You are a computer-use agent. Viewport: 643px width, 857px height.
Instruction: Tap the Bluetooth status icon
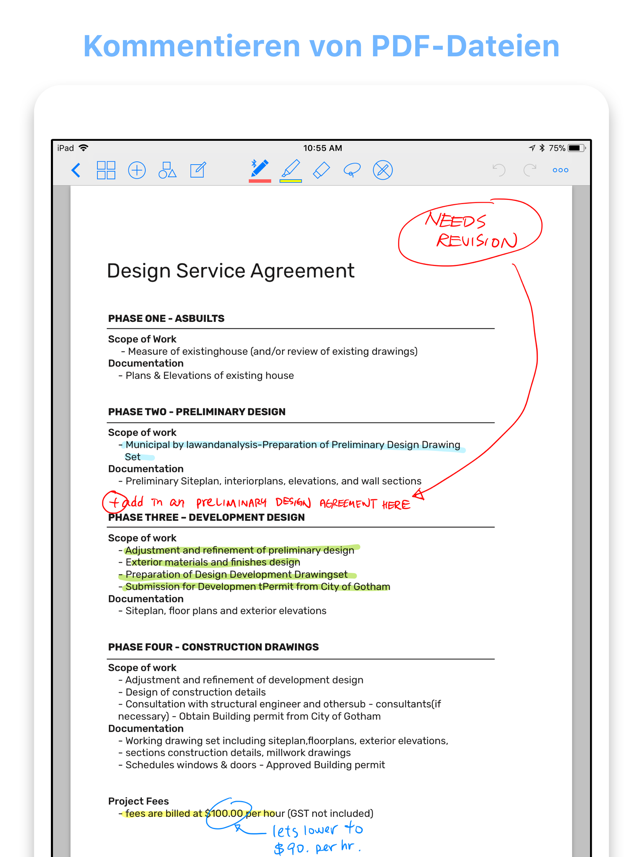542,148
